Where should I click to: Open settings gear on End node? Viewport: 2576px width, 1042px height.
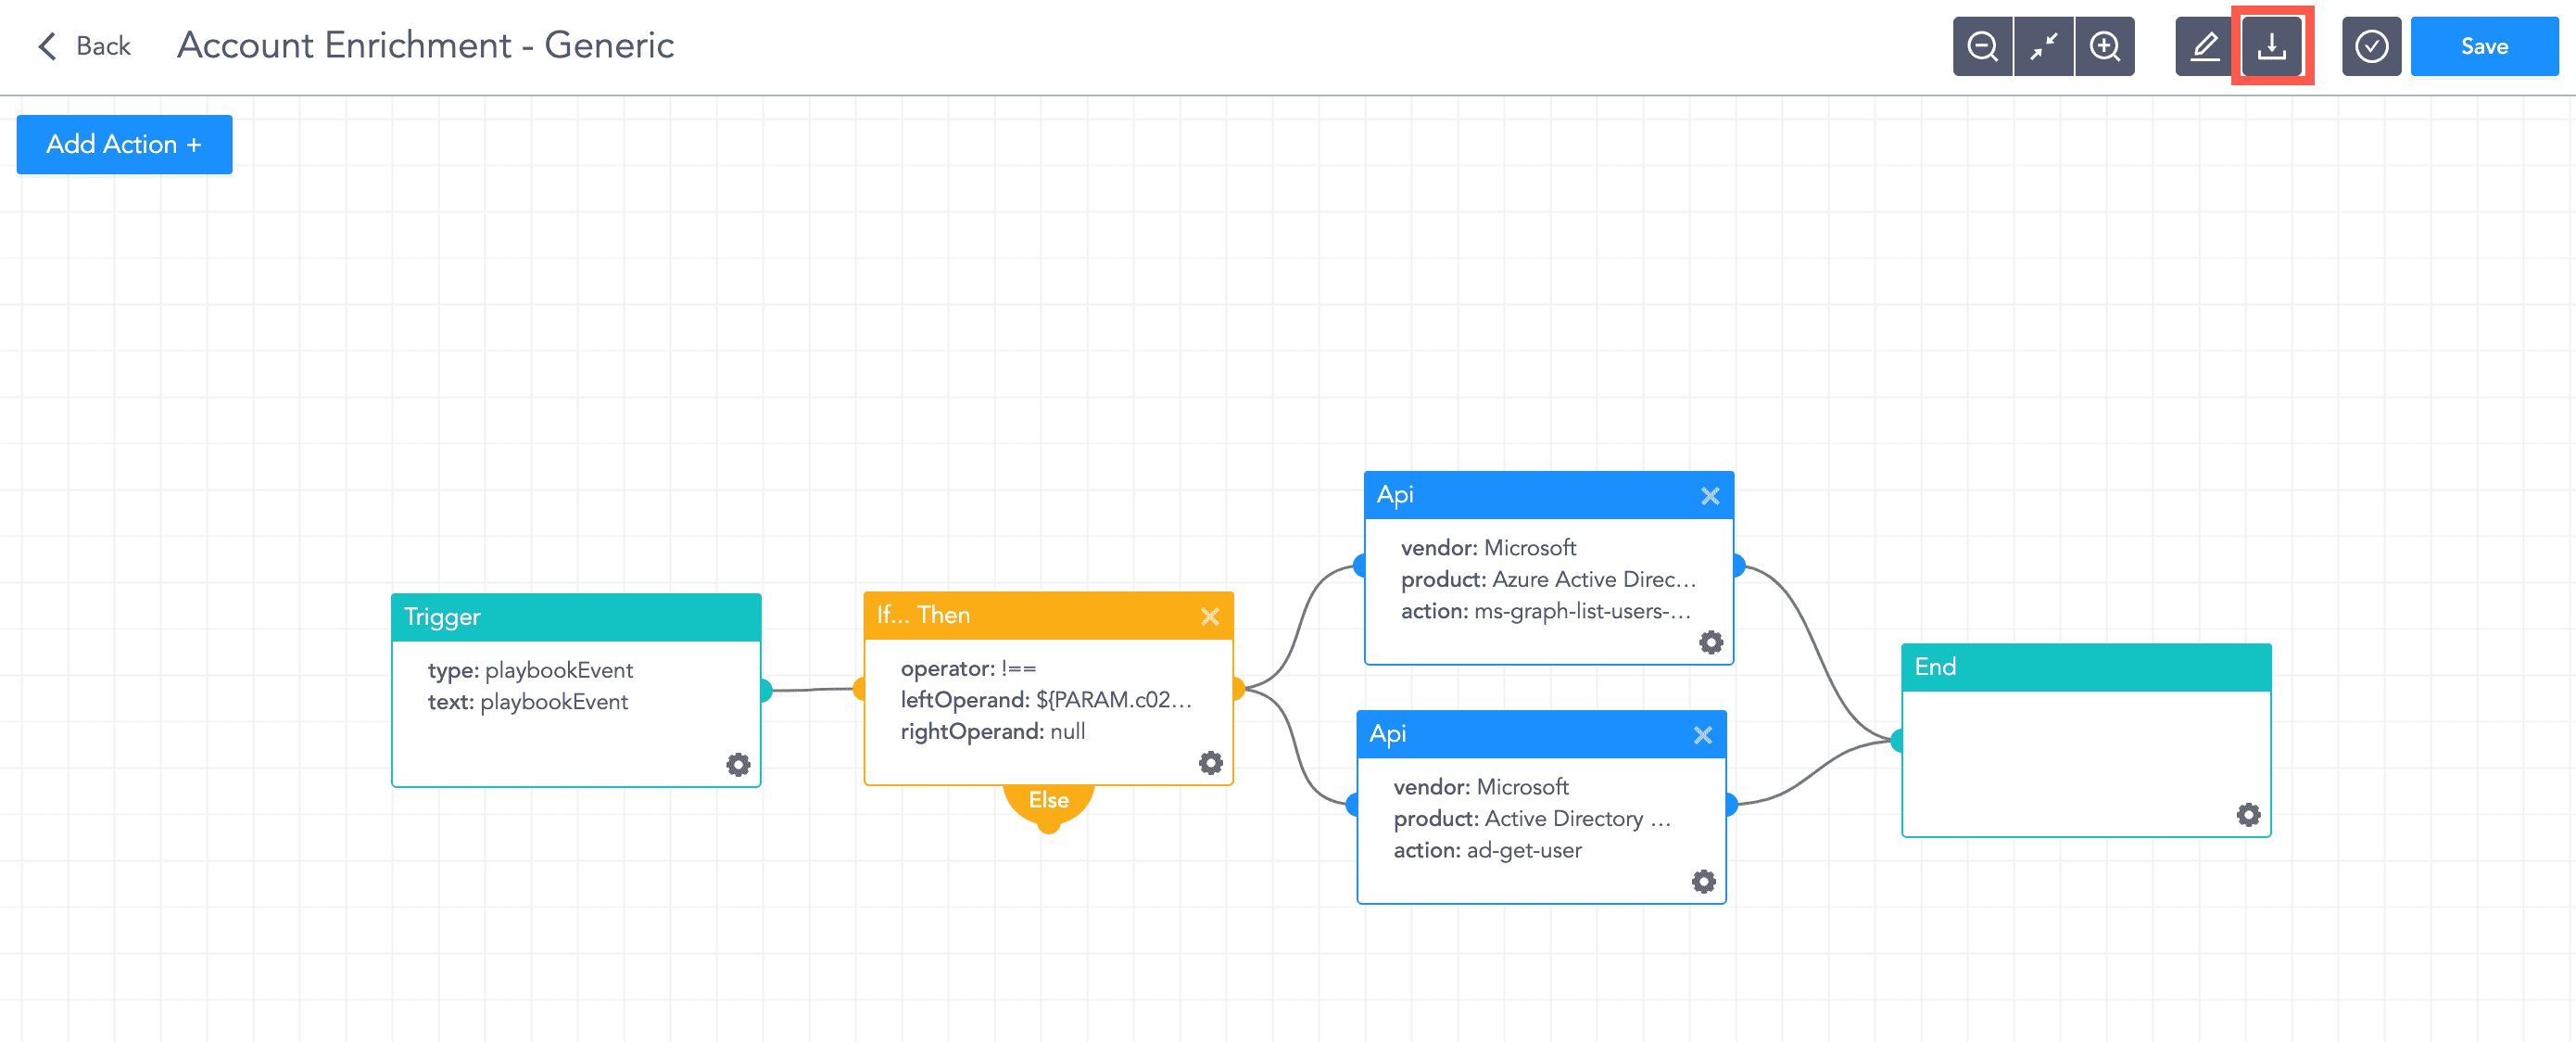pos(2248,814)
